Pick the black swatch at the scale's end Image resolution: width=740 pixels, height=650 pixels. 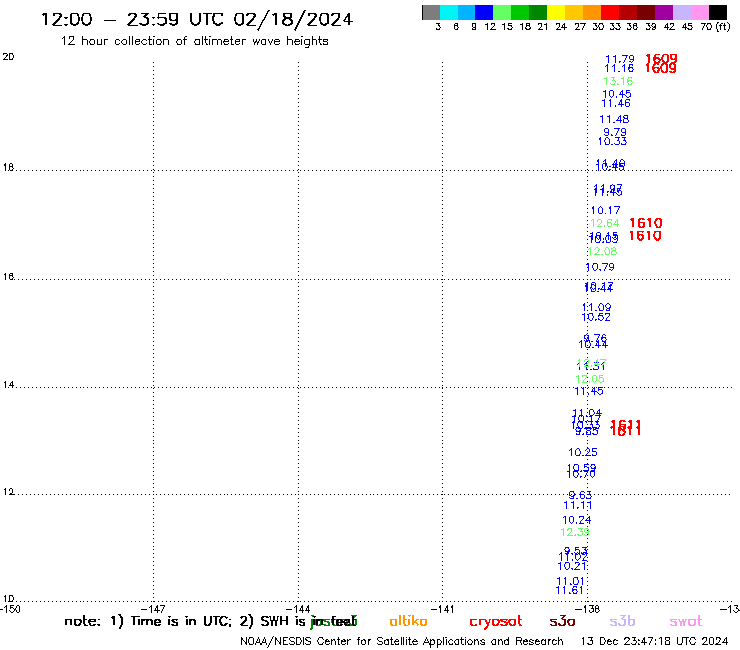click(x=718, y=12)
